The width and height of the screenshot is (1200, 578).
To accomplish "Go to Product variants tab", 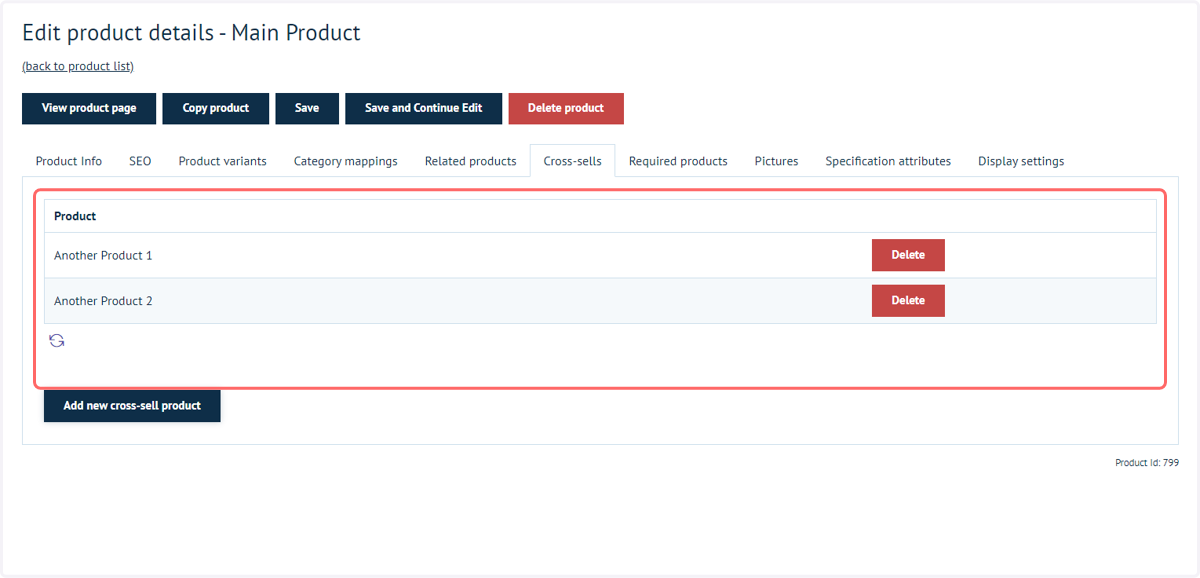I will tap(223, 161).
